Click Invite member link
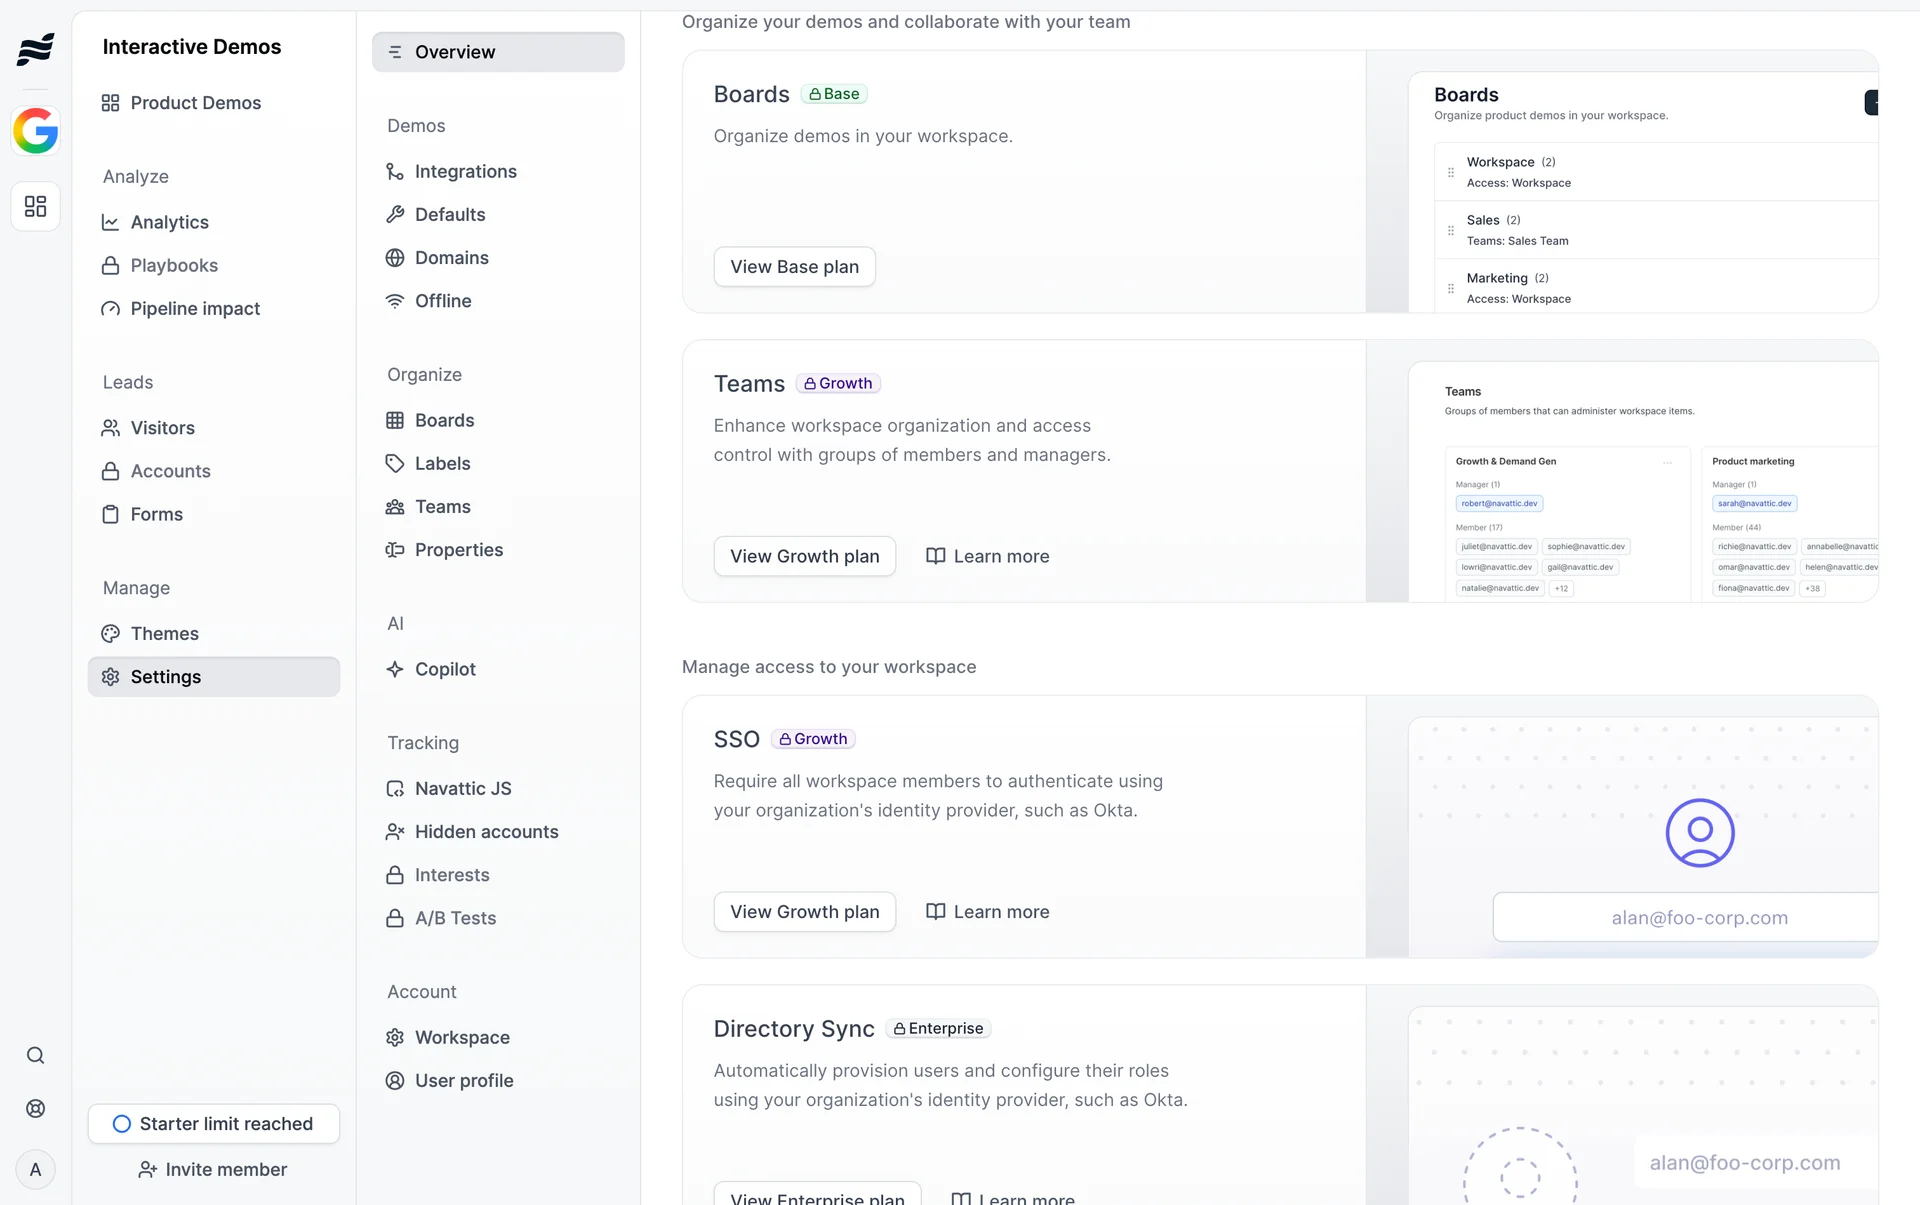1920x1205 pixels. click(x=213, y=1169)
